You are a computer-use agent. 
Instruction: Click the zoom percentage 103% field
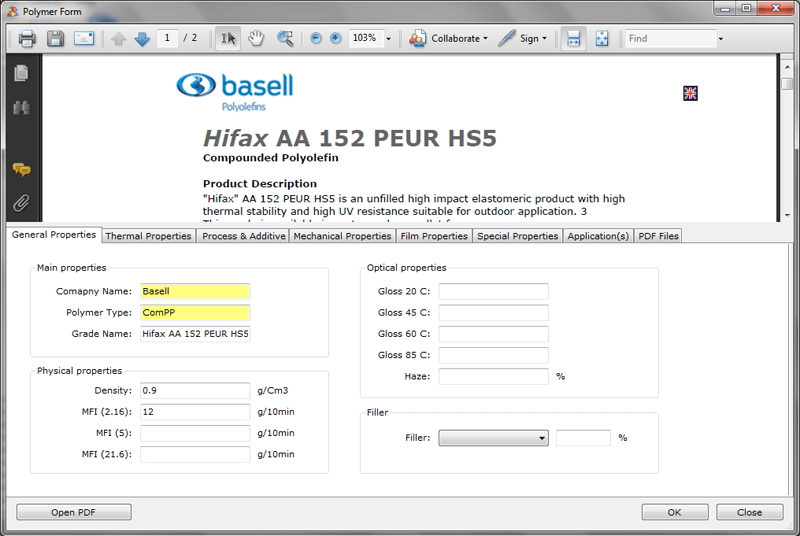coord(366,38)
